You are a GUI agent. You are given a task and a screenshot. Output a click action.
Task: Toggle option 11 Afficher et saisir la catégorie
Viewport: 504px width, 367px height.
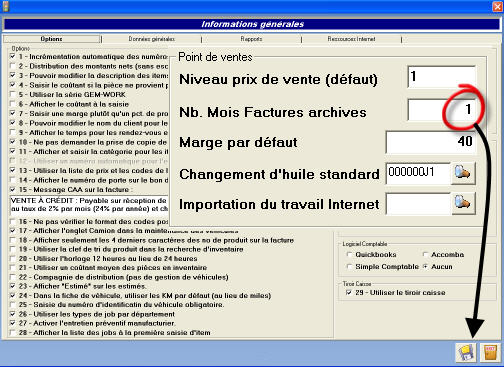click(x=13, y=152)
